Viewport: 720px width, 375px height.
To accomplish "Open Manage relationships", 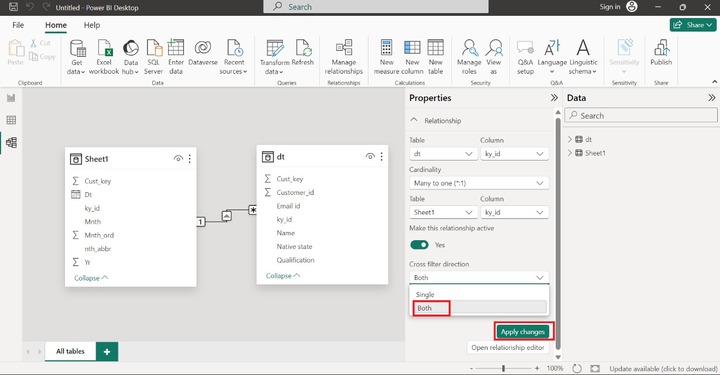I will click(x=343, y=57).
